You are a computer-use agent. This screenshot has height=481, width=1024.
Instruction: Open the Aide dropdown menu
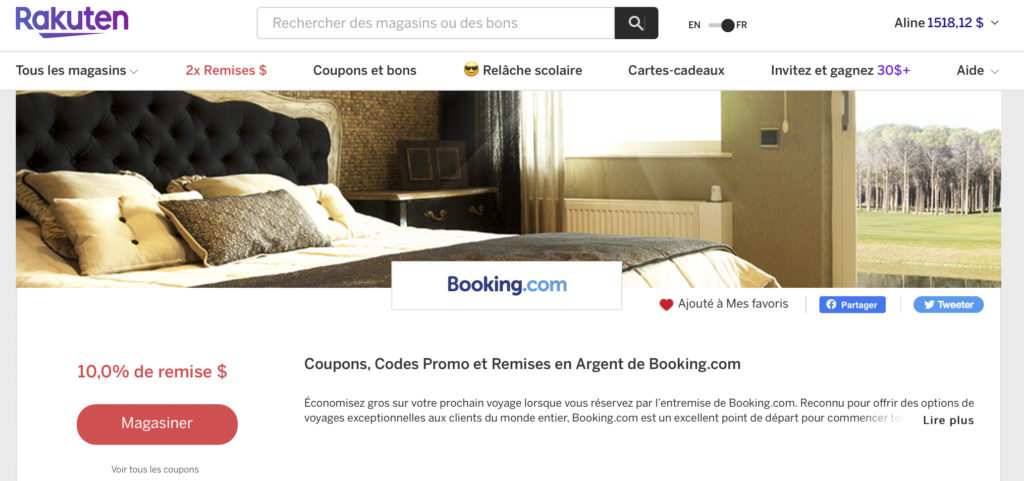978,70
